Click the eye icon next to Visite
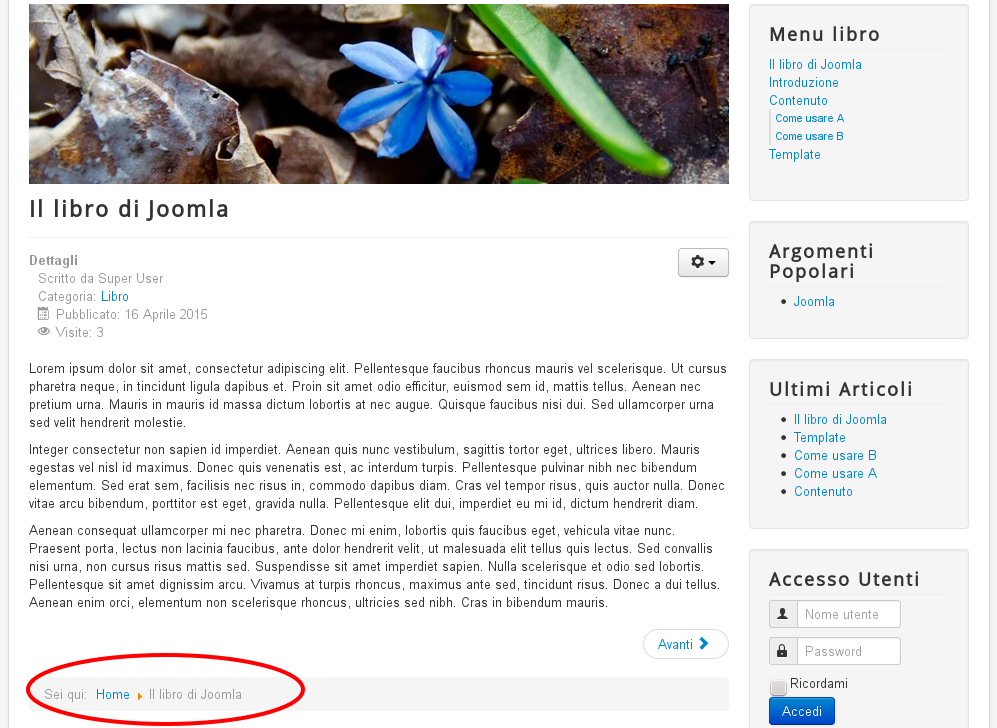This screenshot has width=997, height=728. [x=43, y=331]
